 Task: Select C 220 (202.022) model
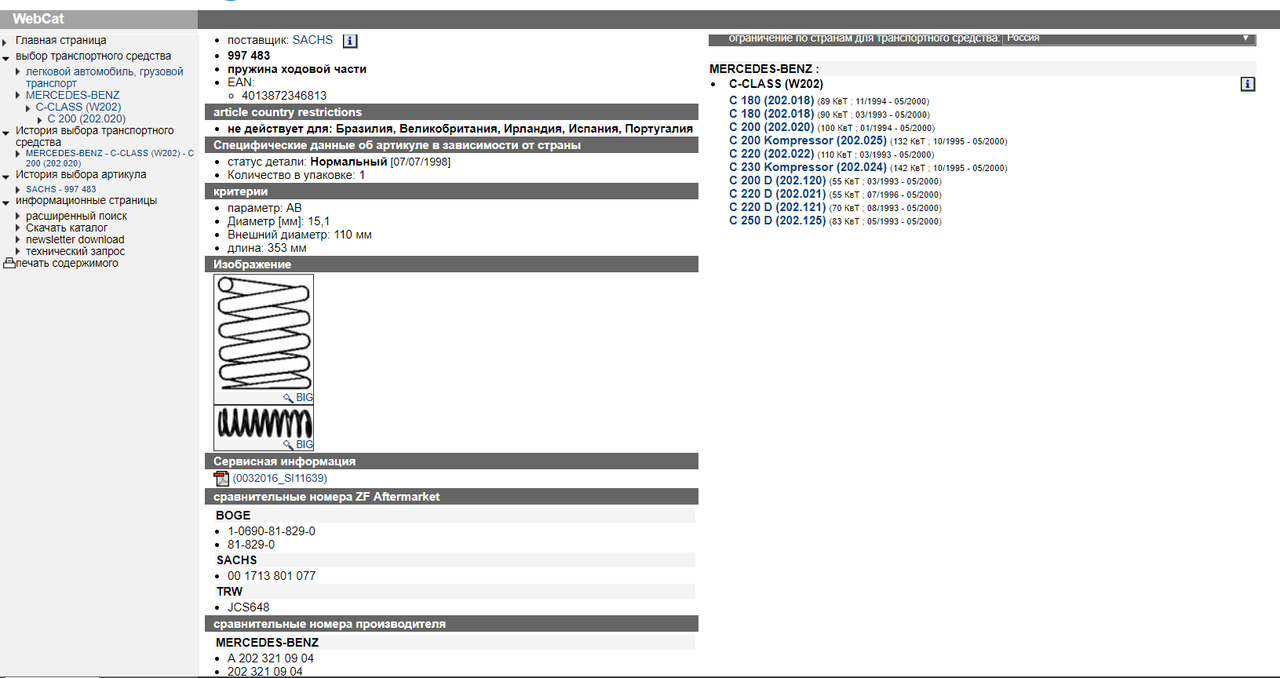point(771,154)
